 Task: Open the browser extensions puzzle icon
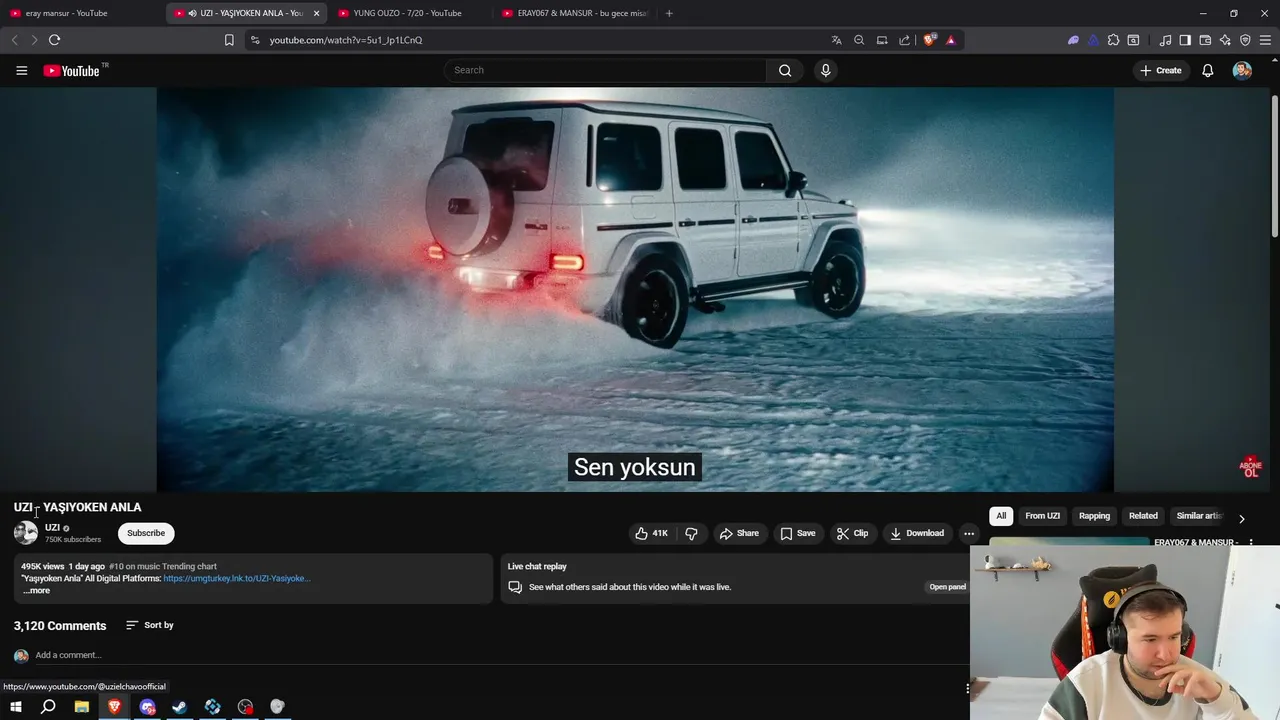[x=1113, y=40]
